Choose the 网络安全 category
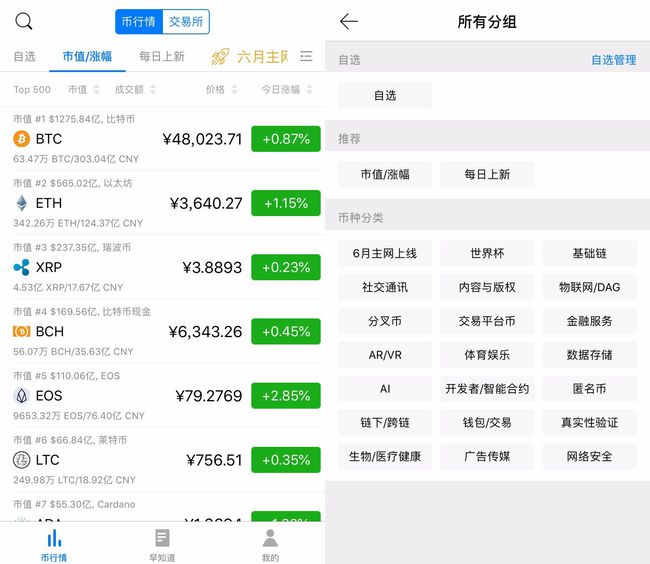The image size is (650, 564). [589, 456]
